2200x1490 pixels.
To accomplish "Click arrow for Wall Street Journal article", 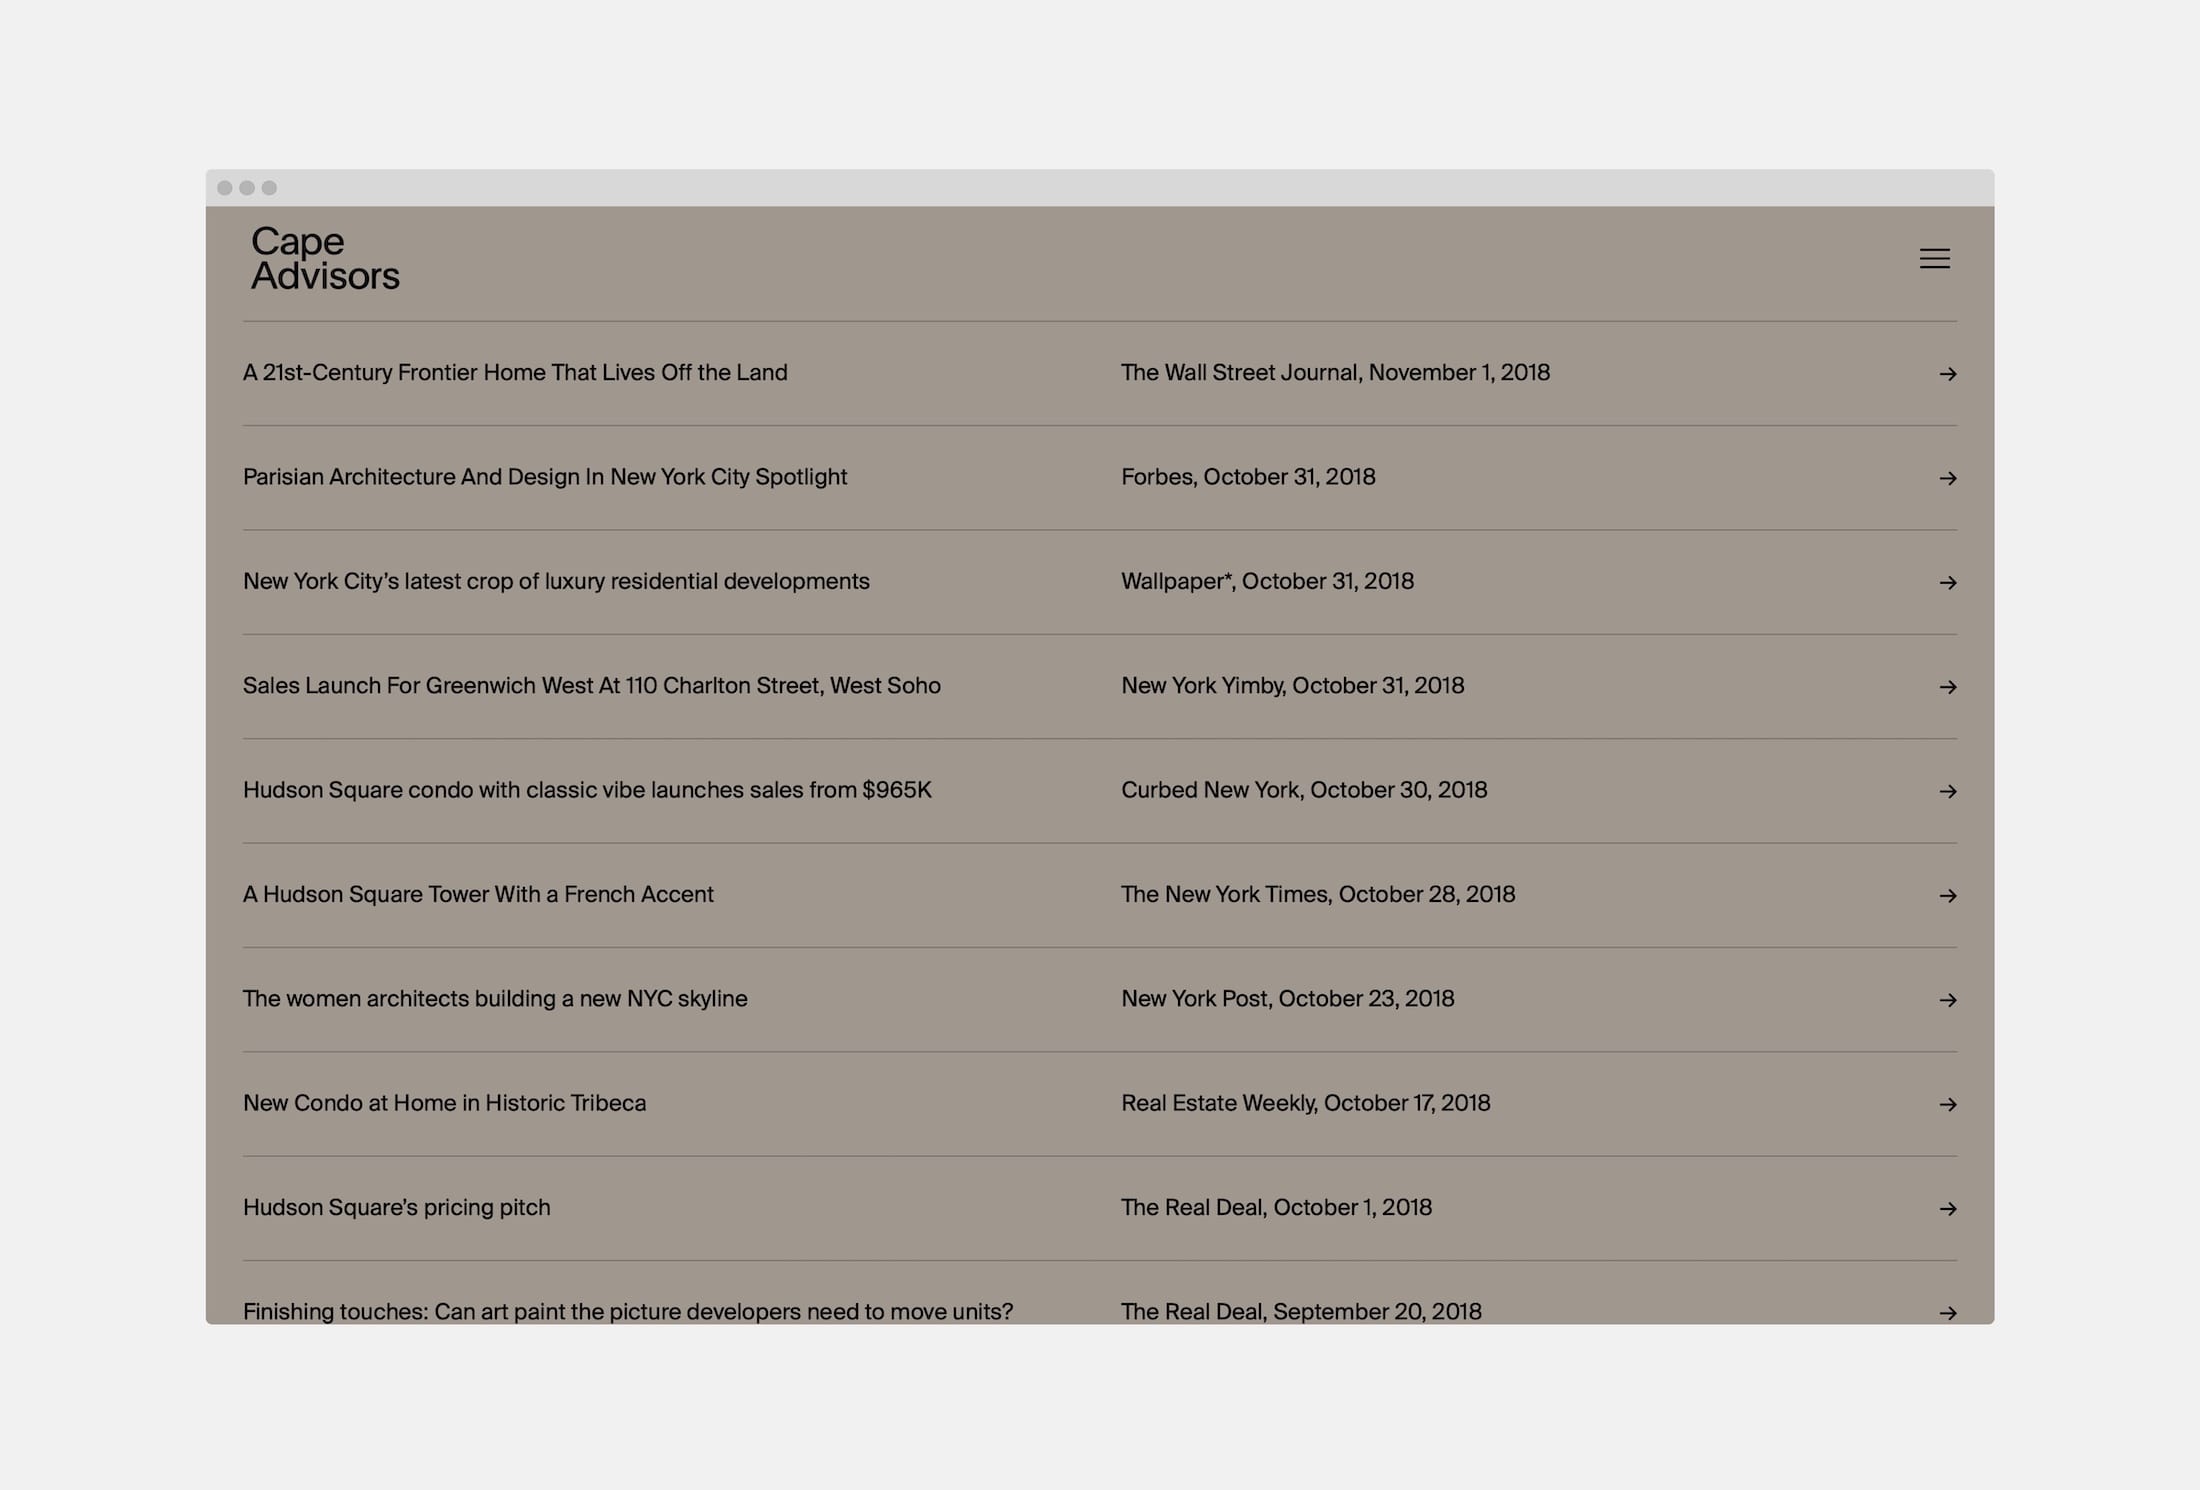I will click(1947, 374).
